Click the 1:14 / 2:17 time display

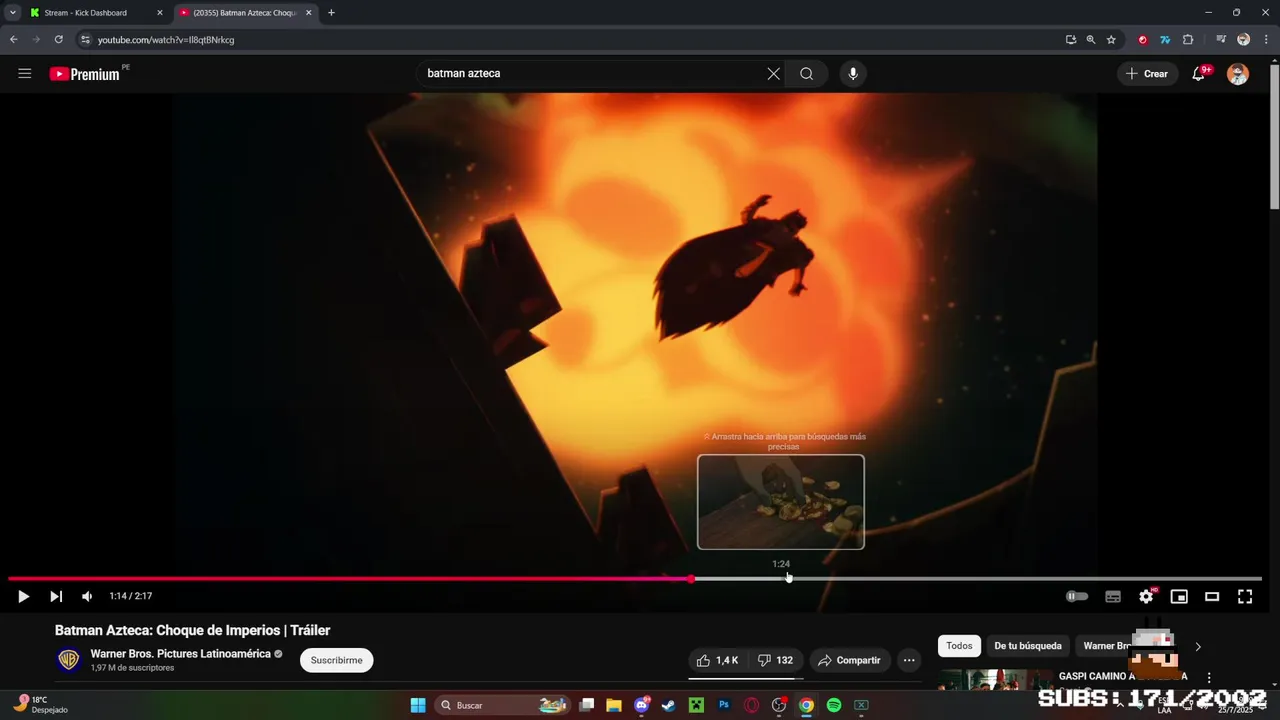[x=131, y=597]
